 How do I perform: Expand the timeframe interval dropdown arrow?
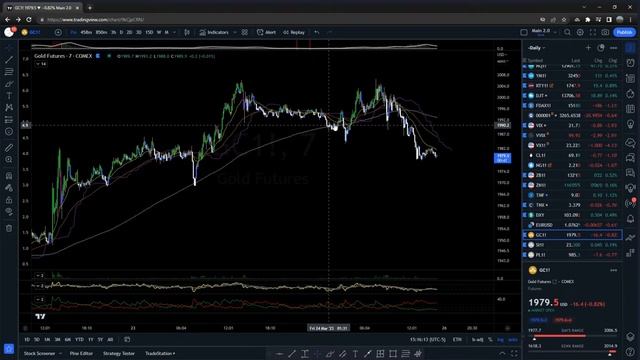[x=175, y=32]
